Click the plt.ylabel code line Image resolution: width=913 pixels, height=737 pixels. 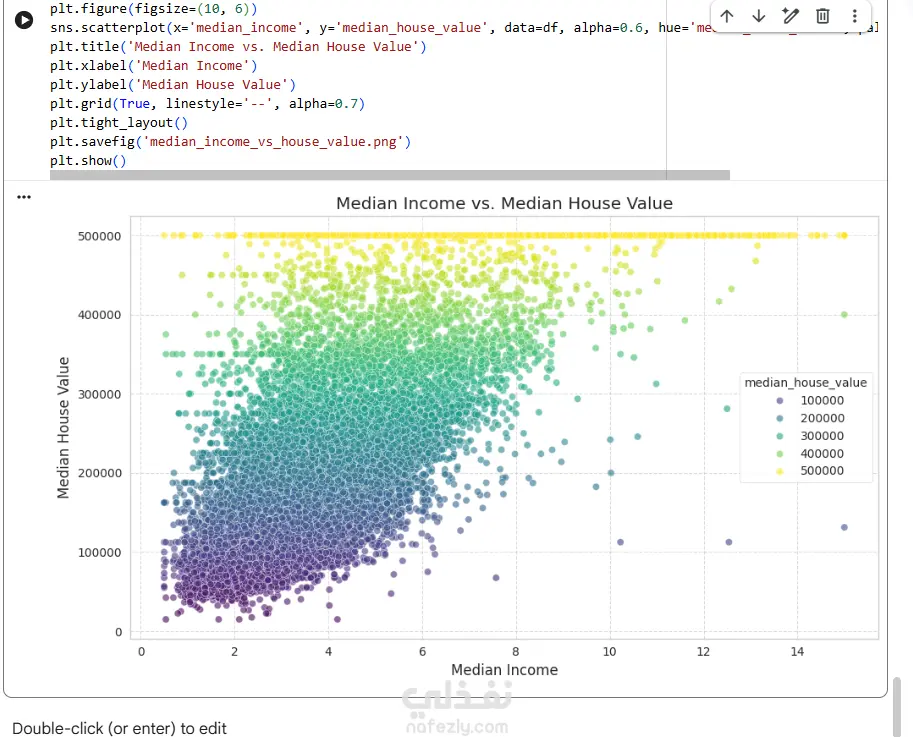(x=173, y=84)
